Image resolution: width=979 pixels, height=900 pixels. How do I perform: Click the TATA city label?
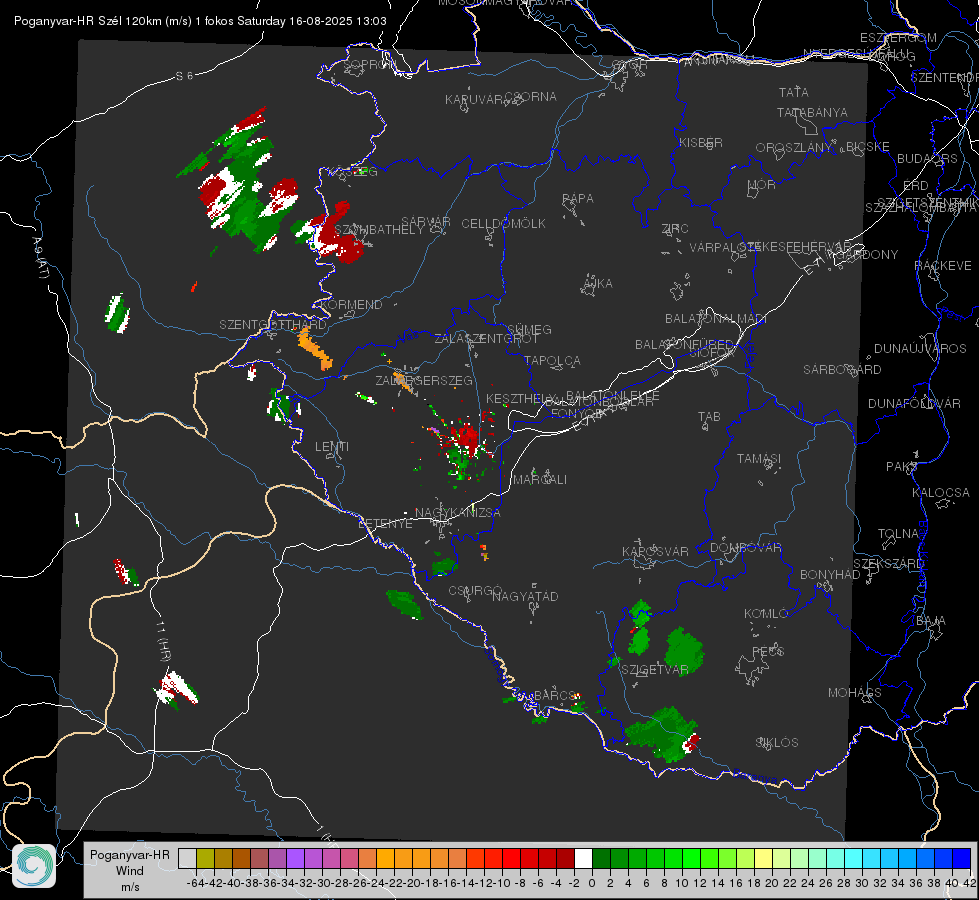point(794,92)
